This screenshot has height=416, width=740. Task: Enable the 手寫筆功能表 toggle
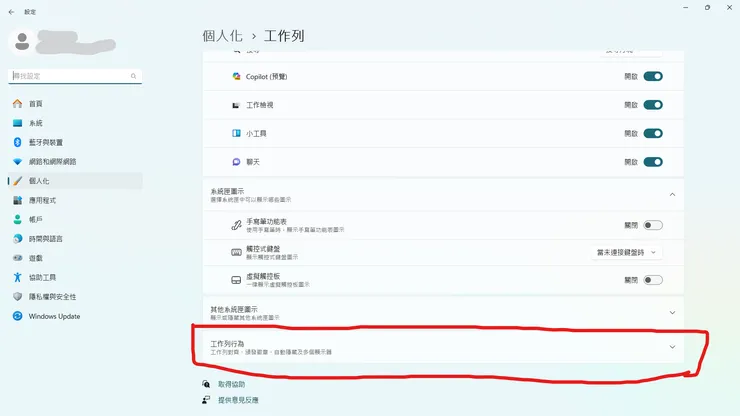click(653, 225)
